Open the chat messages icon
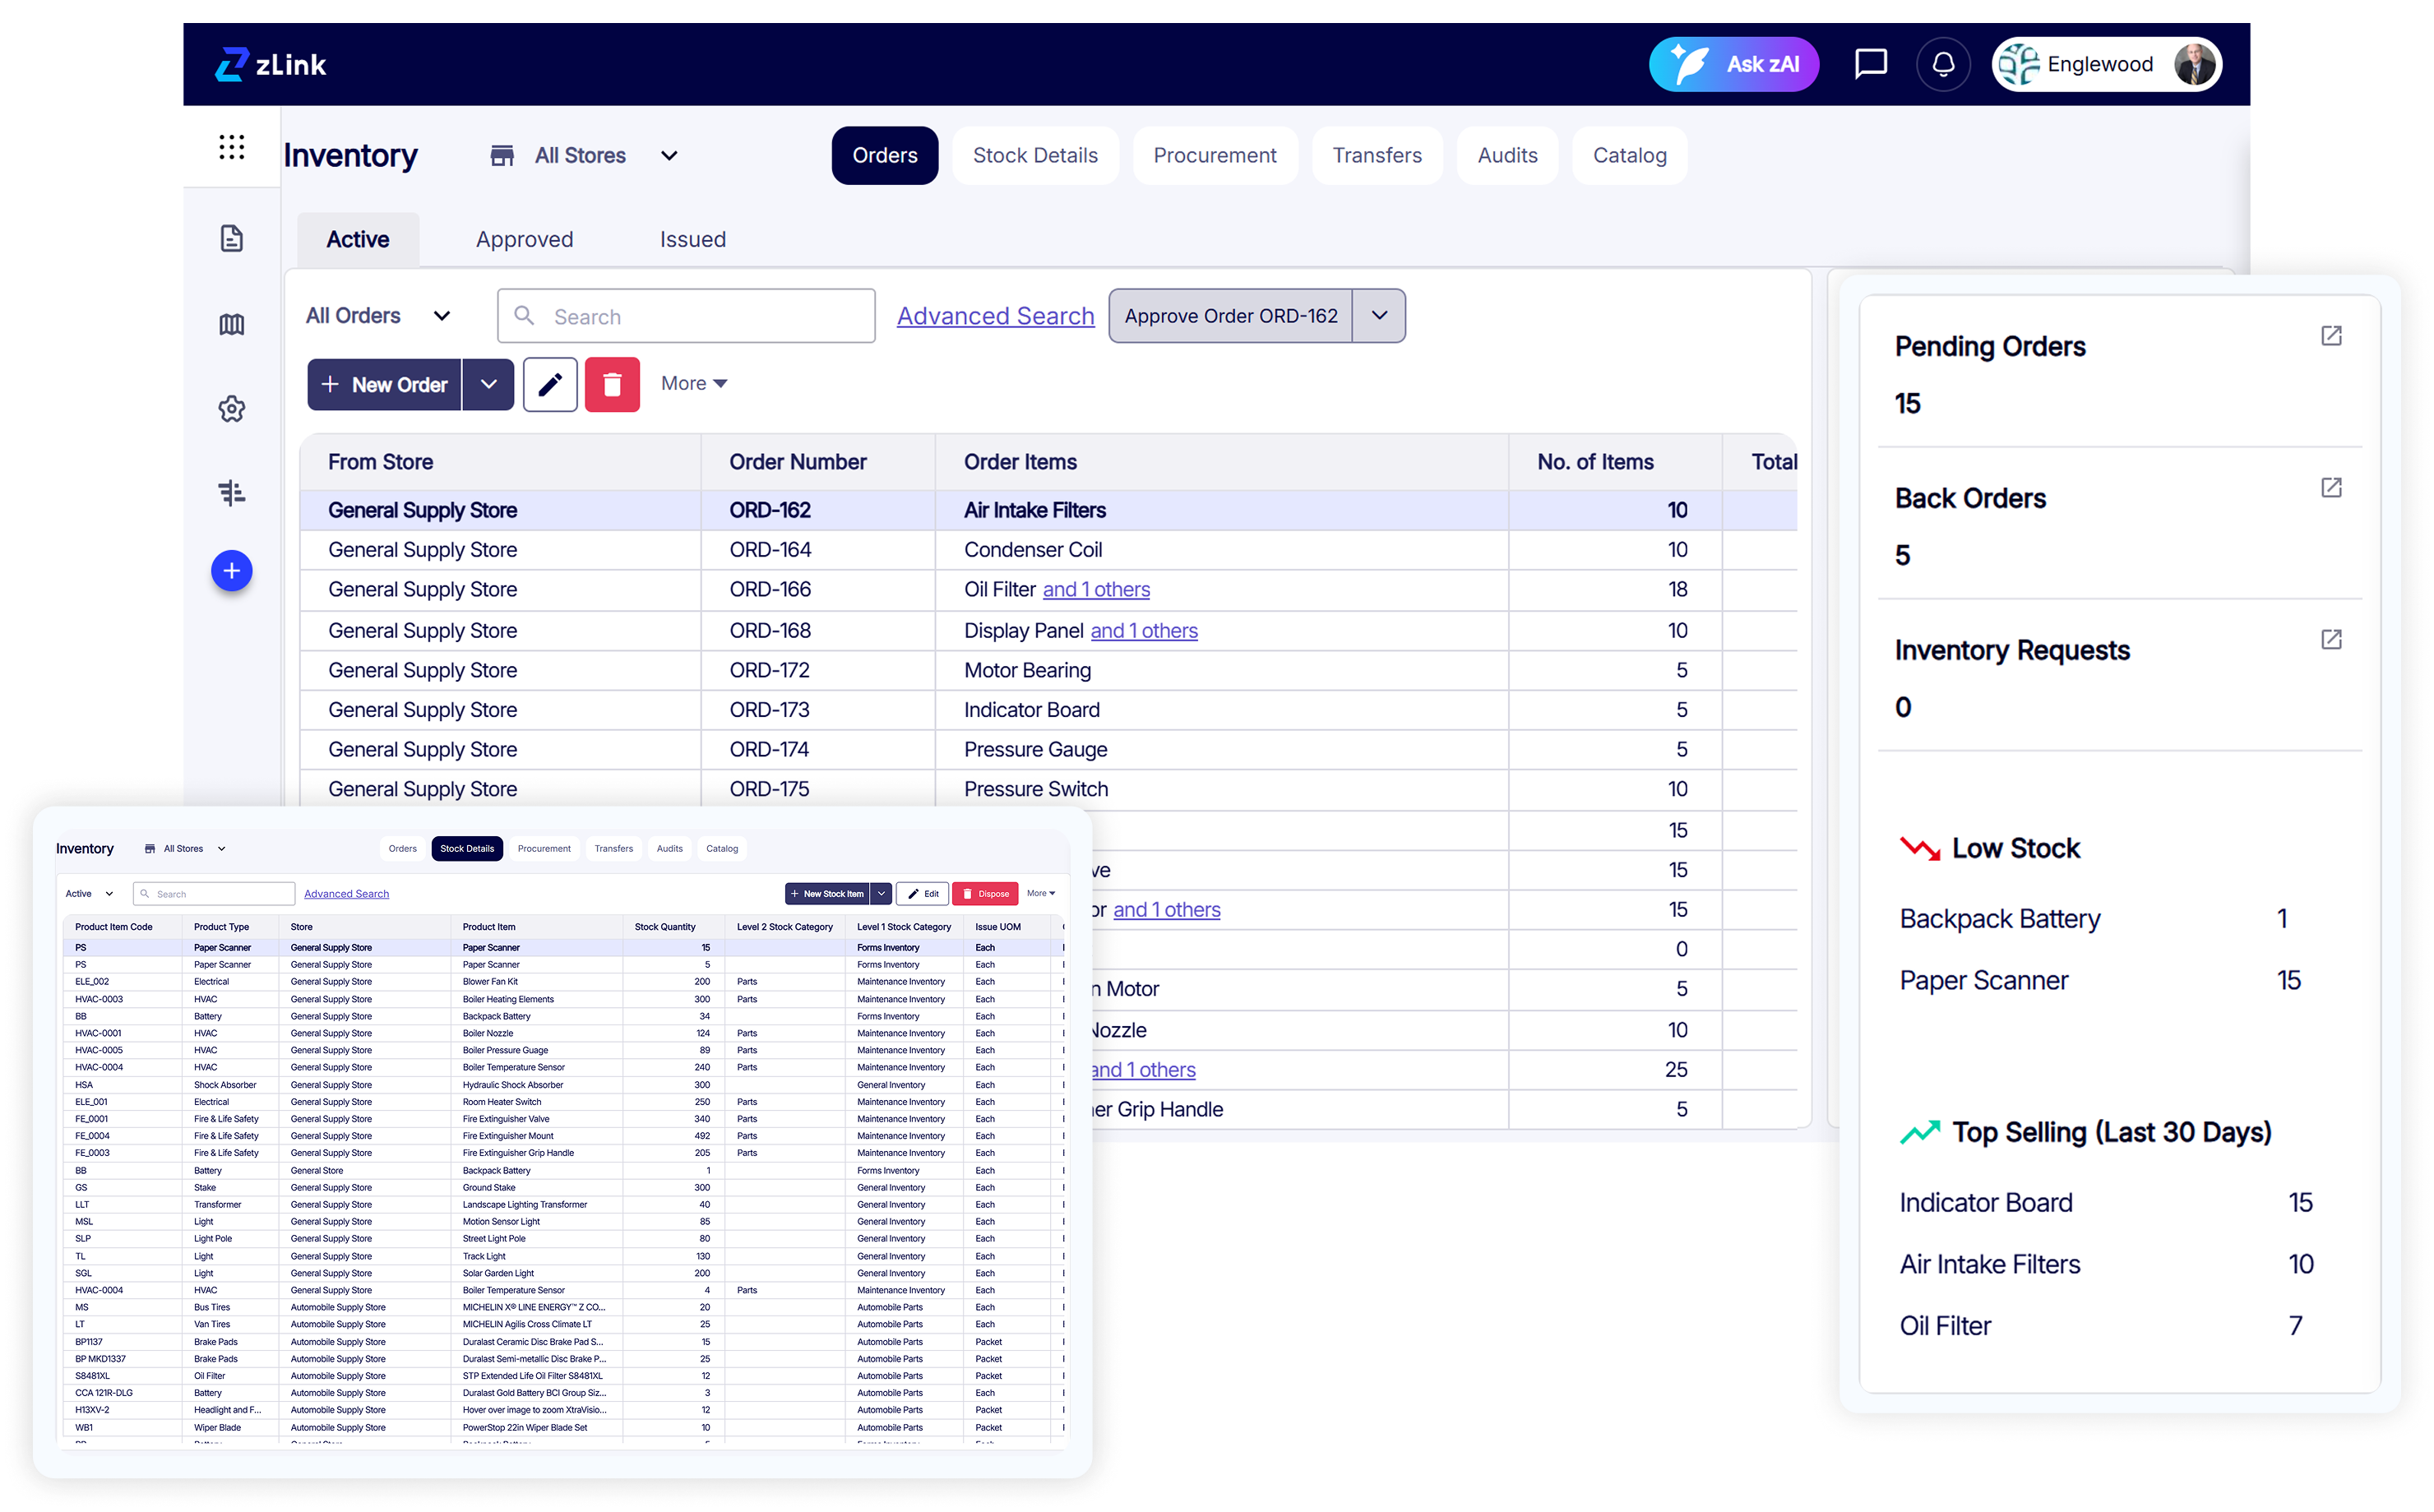Viewport: 2434px width, 1512px height. click(1870, 64)
